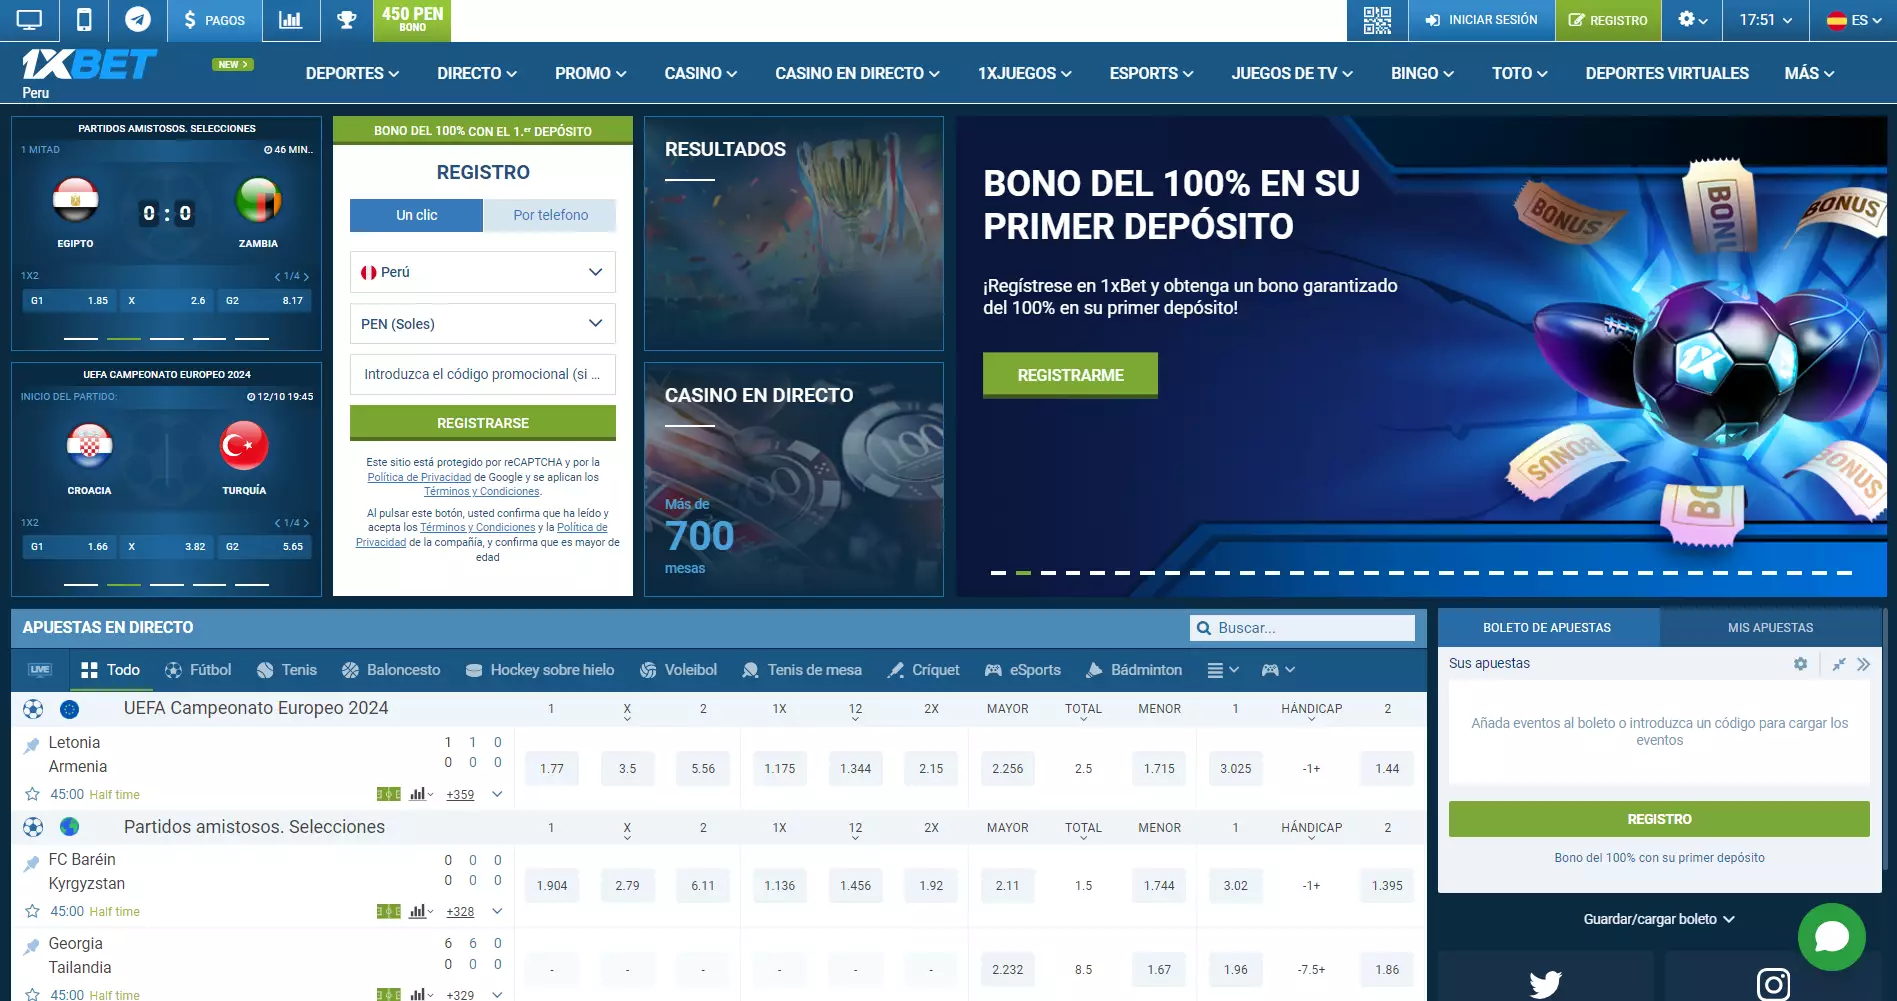Open the currency dropdown PEN (Soles)
Viewport: 1897px width, 1001px height.
pyautogui.click(x=483, y=324)
